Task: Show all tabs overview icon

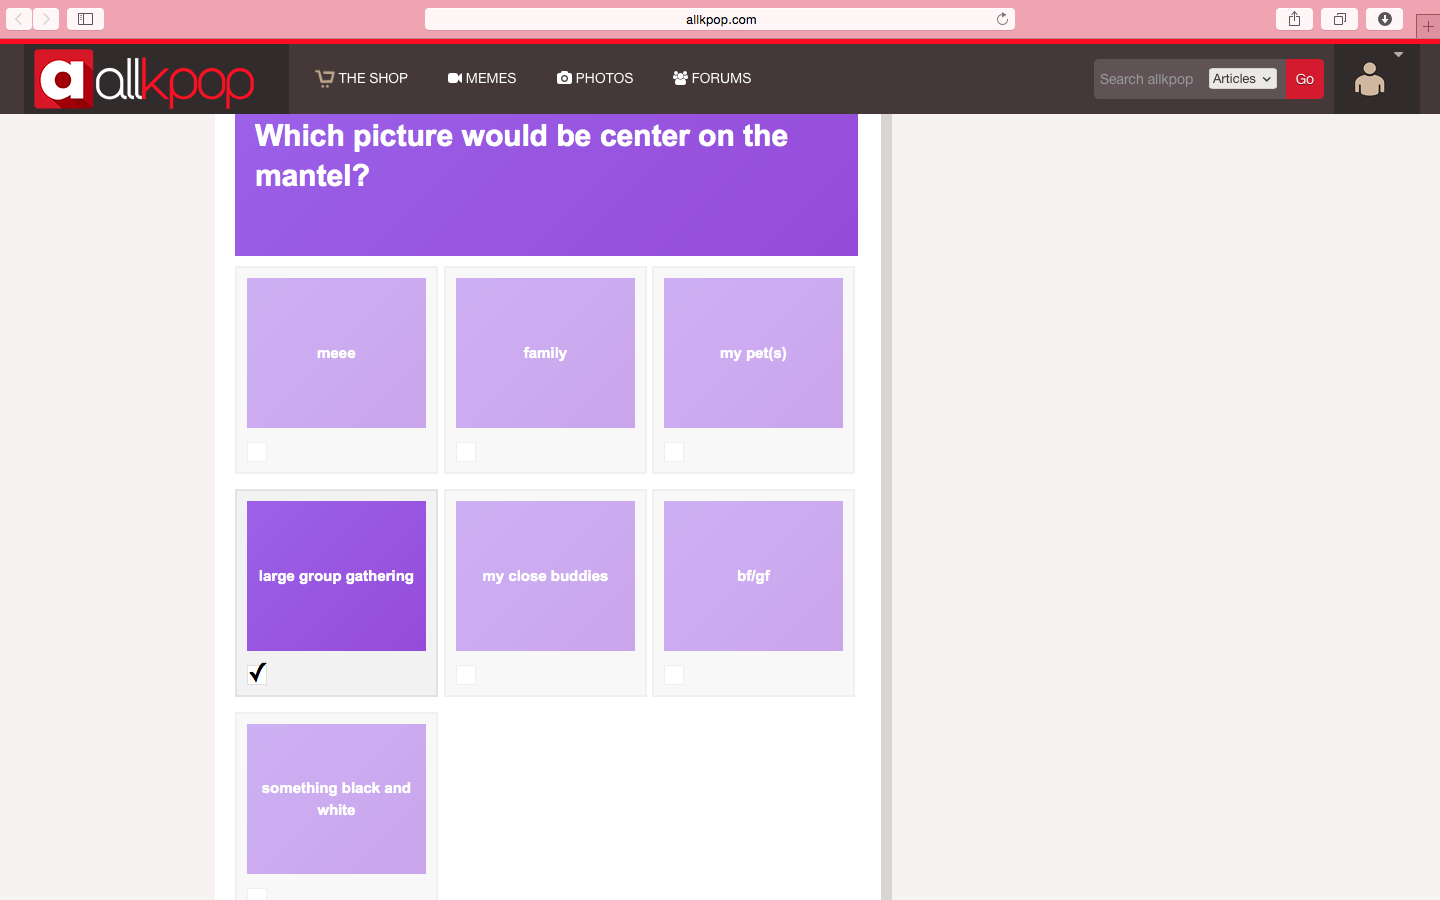Action: [x=1339, y=19]
